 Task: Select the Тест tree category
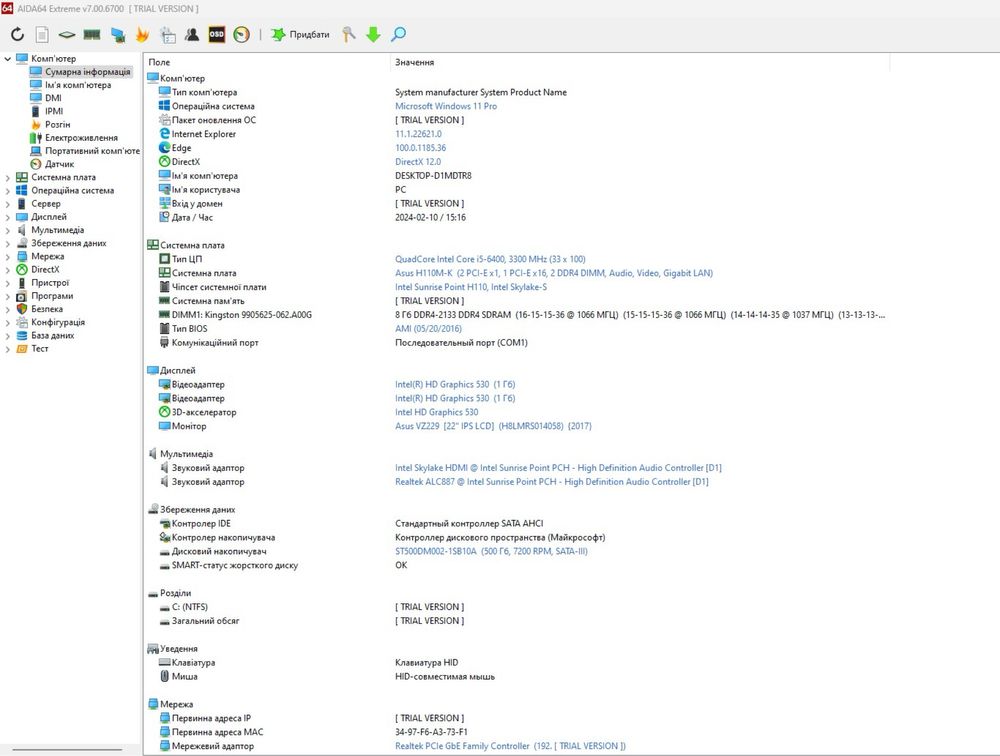click(40, 348)
